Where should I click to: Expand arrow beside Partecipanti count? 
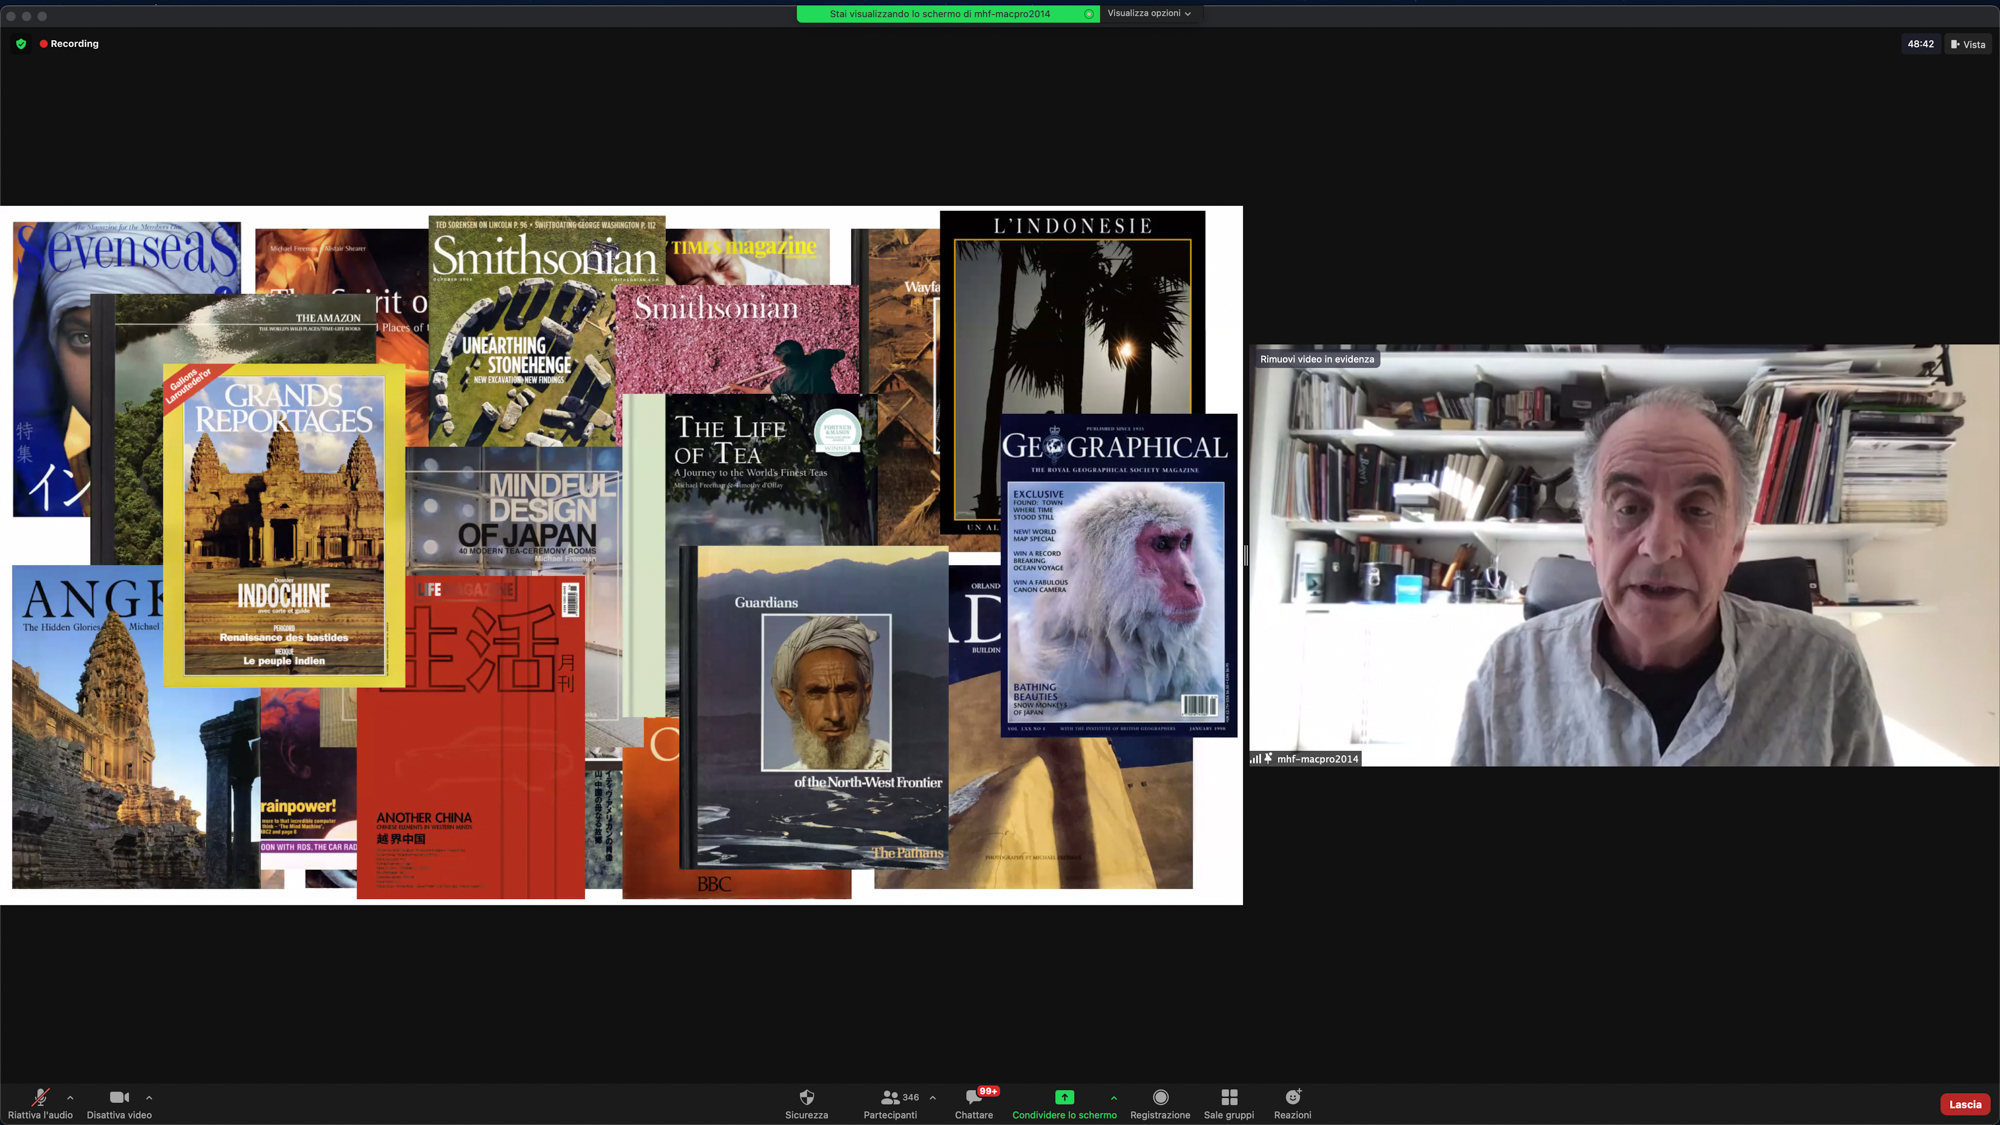(933, 1097)
